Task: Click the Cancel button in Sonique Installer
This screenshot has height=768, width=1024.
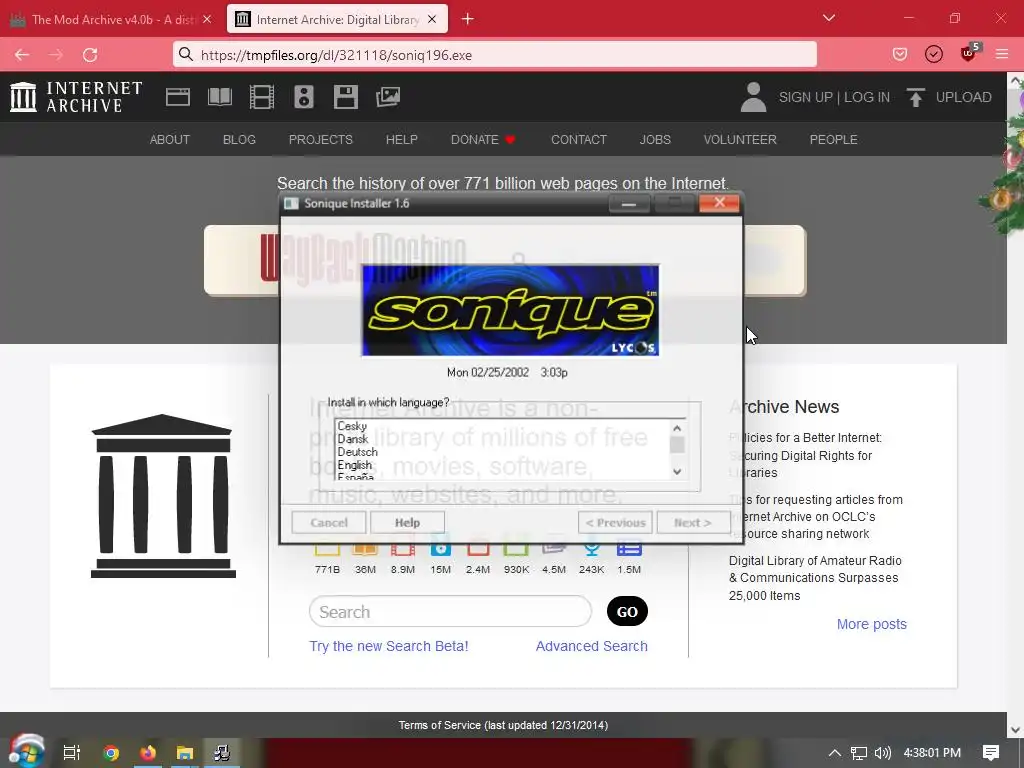Action: [328, 522]
